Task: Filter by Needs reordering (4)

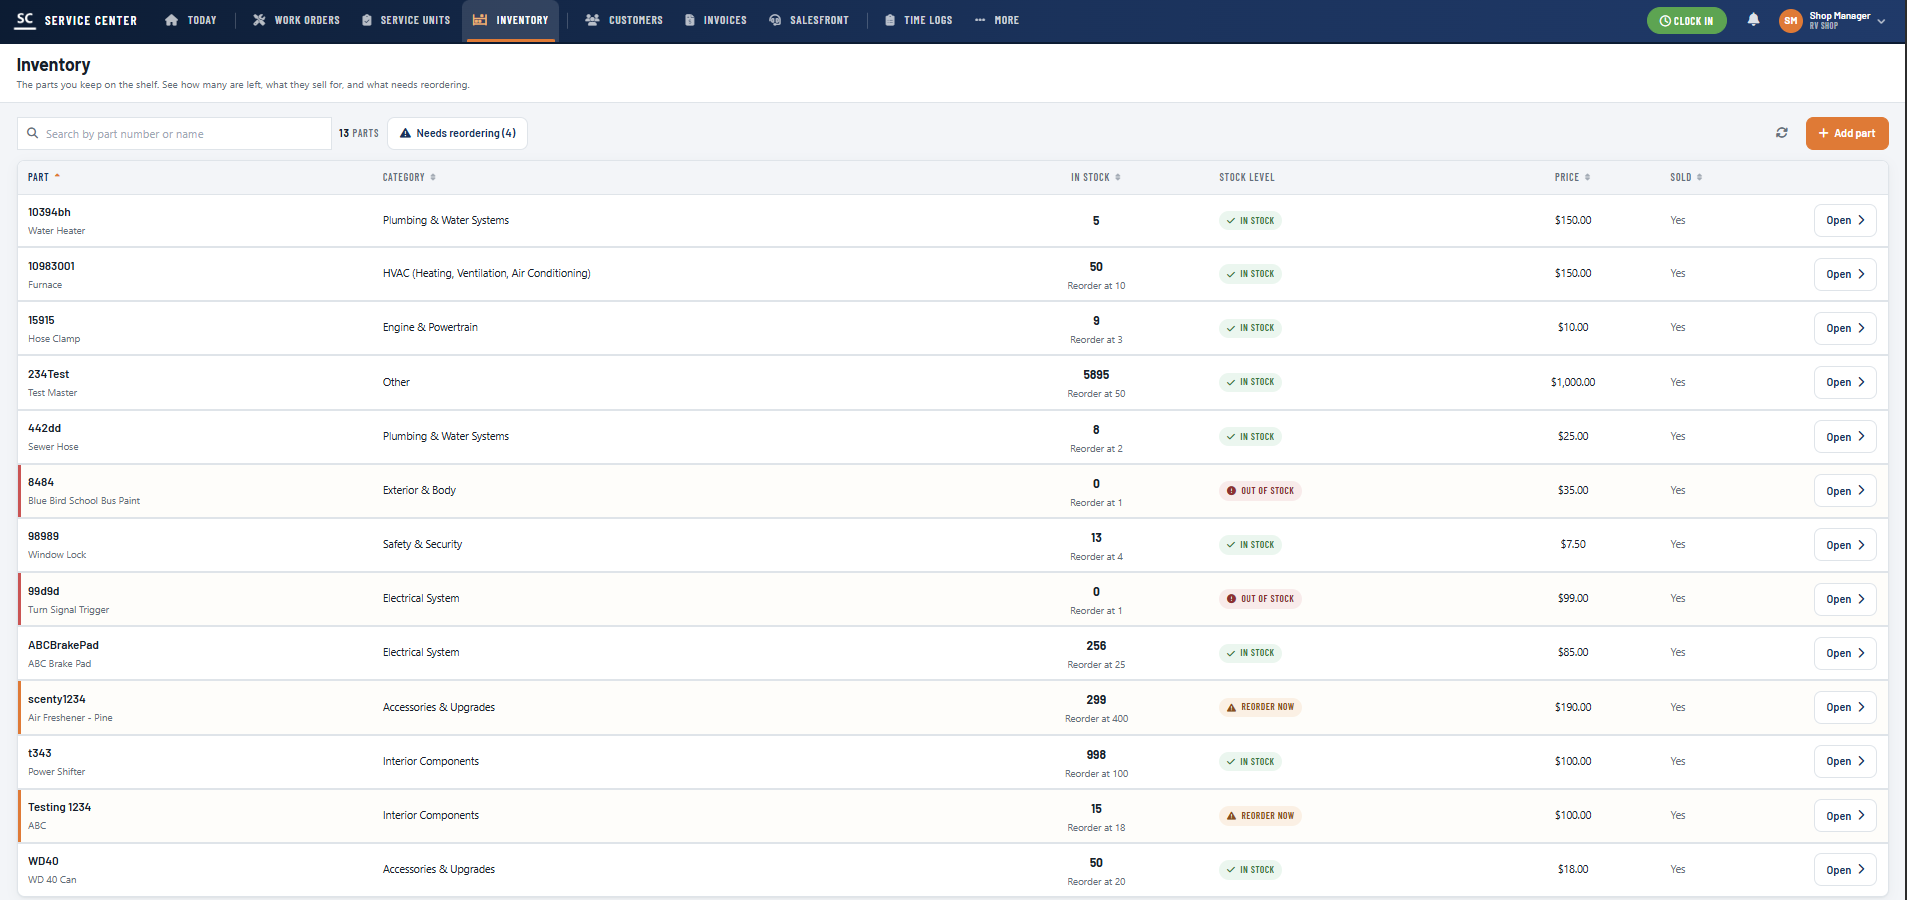Action: coord(457,133)
